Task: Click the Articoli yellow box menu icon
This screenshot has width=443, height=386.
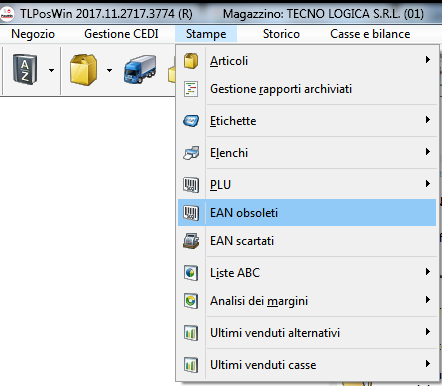Action: pos(191,61)
